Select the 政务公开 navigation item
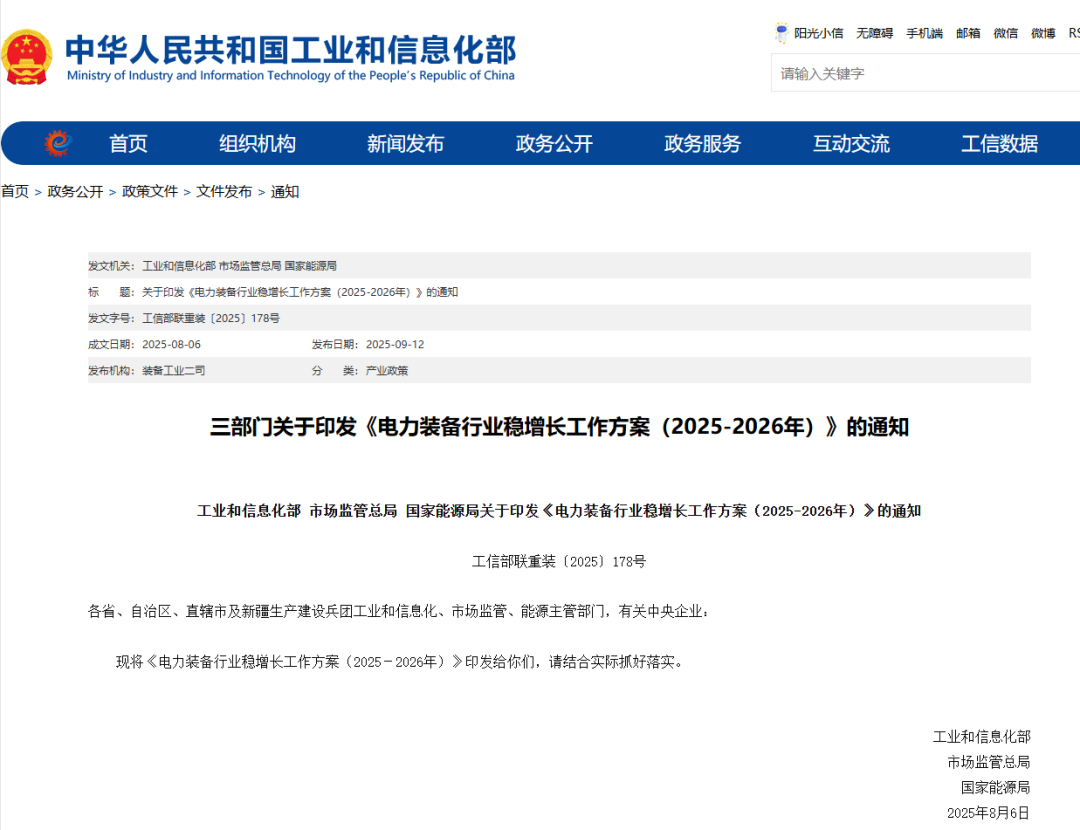Screen dimensions: 1080x830 [x=554, y=143]
